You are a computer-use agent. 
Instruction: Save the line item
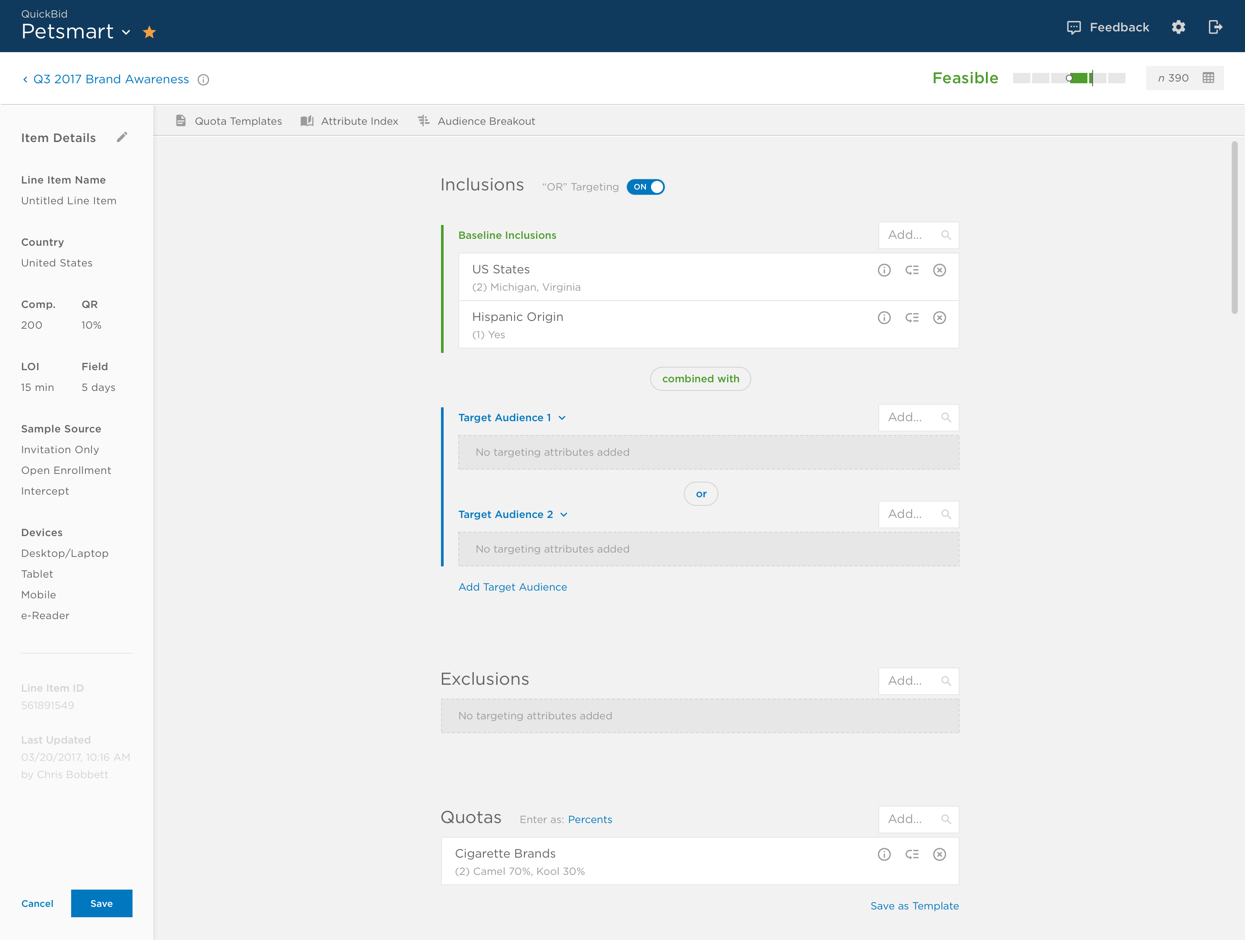[101, 903]
